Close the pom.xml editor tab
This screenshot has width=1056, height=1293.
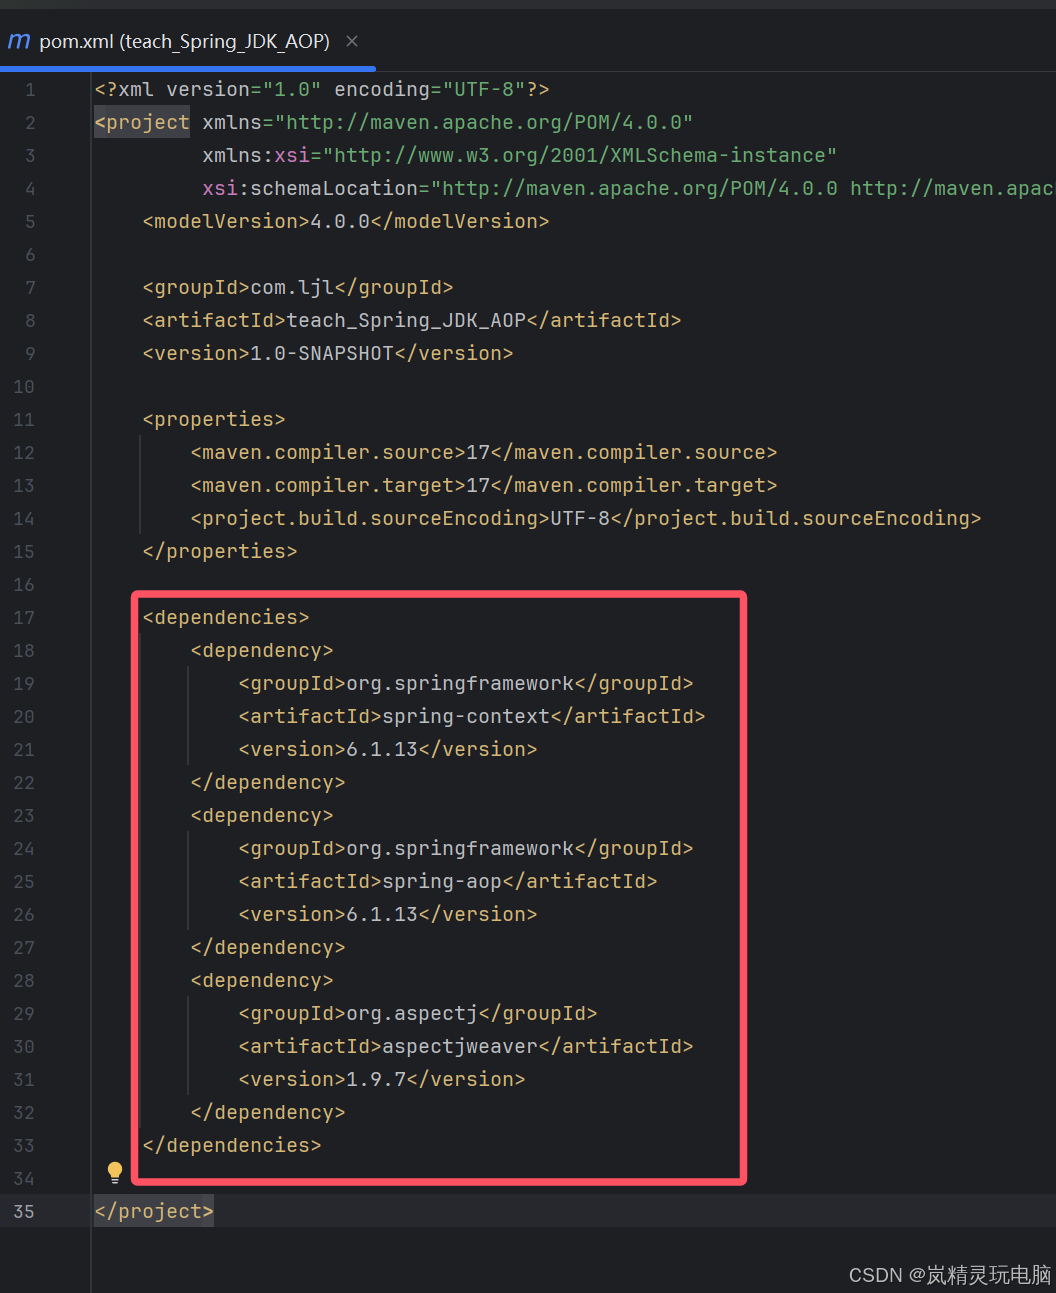pyautogui.click(x=352, y=41)
